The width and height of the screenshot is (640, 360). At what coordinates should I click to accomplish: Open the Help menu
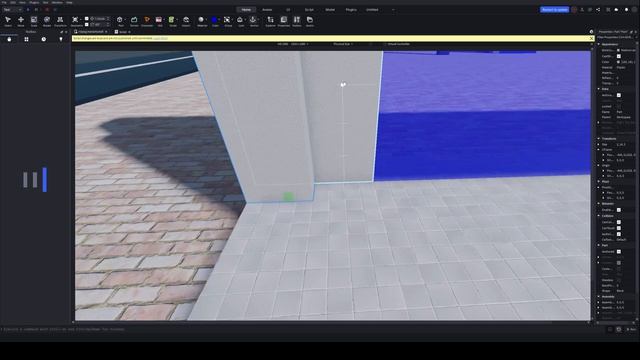(69, 2)
